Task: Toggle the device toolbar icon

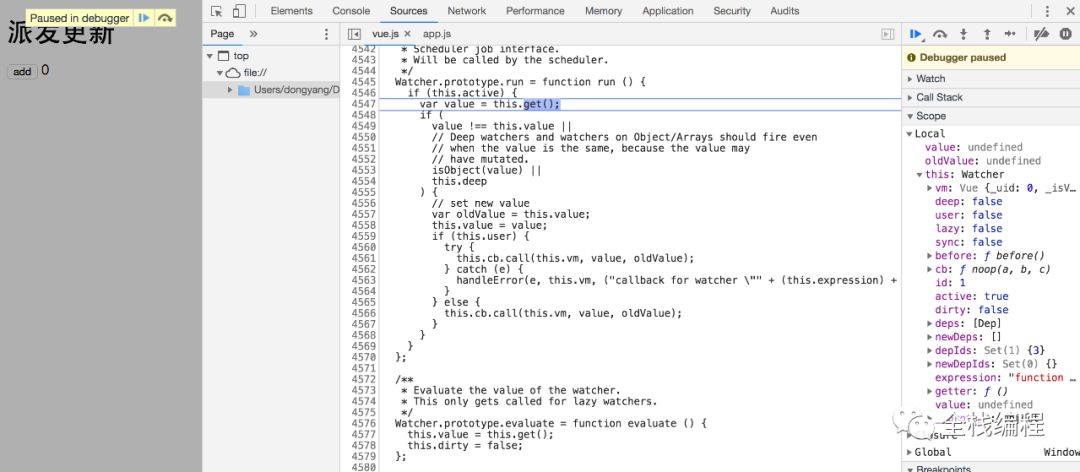Action: [x=239, y=11]
